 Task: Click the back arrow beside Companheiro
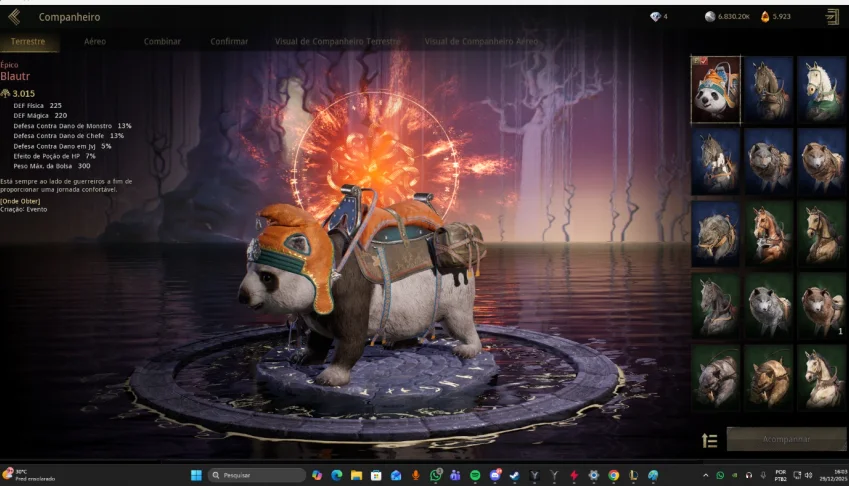coord(14,17)
